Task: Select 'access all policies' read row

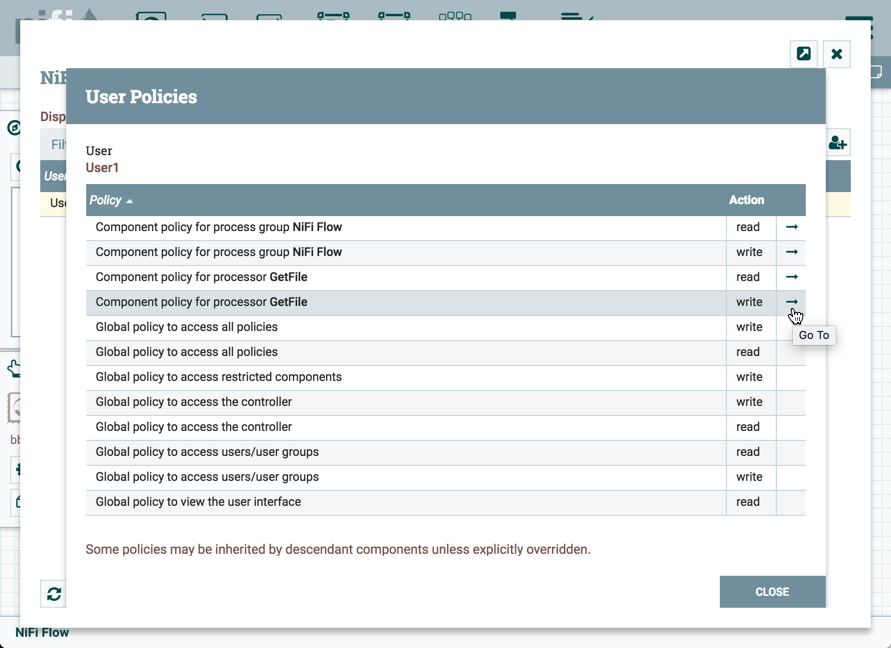Action: [400, 353]
